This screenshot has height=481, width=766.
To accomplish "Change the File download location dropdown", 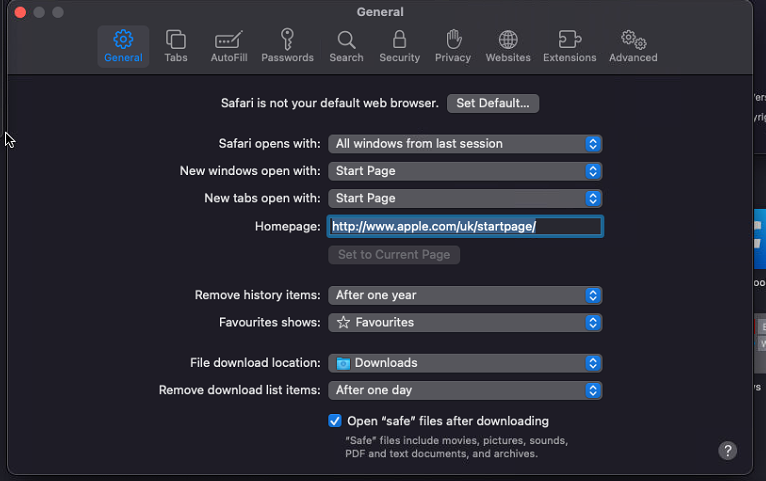I will point(465,363).
